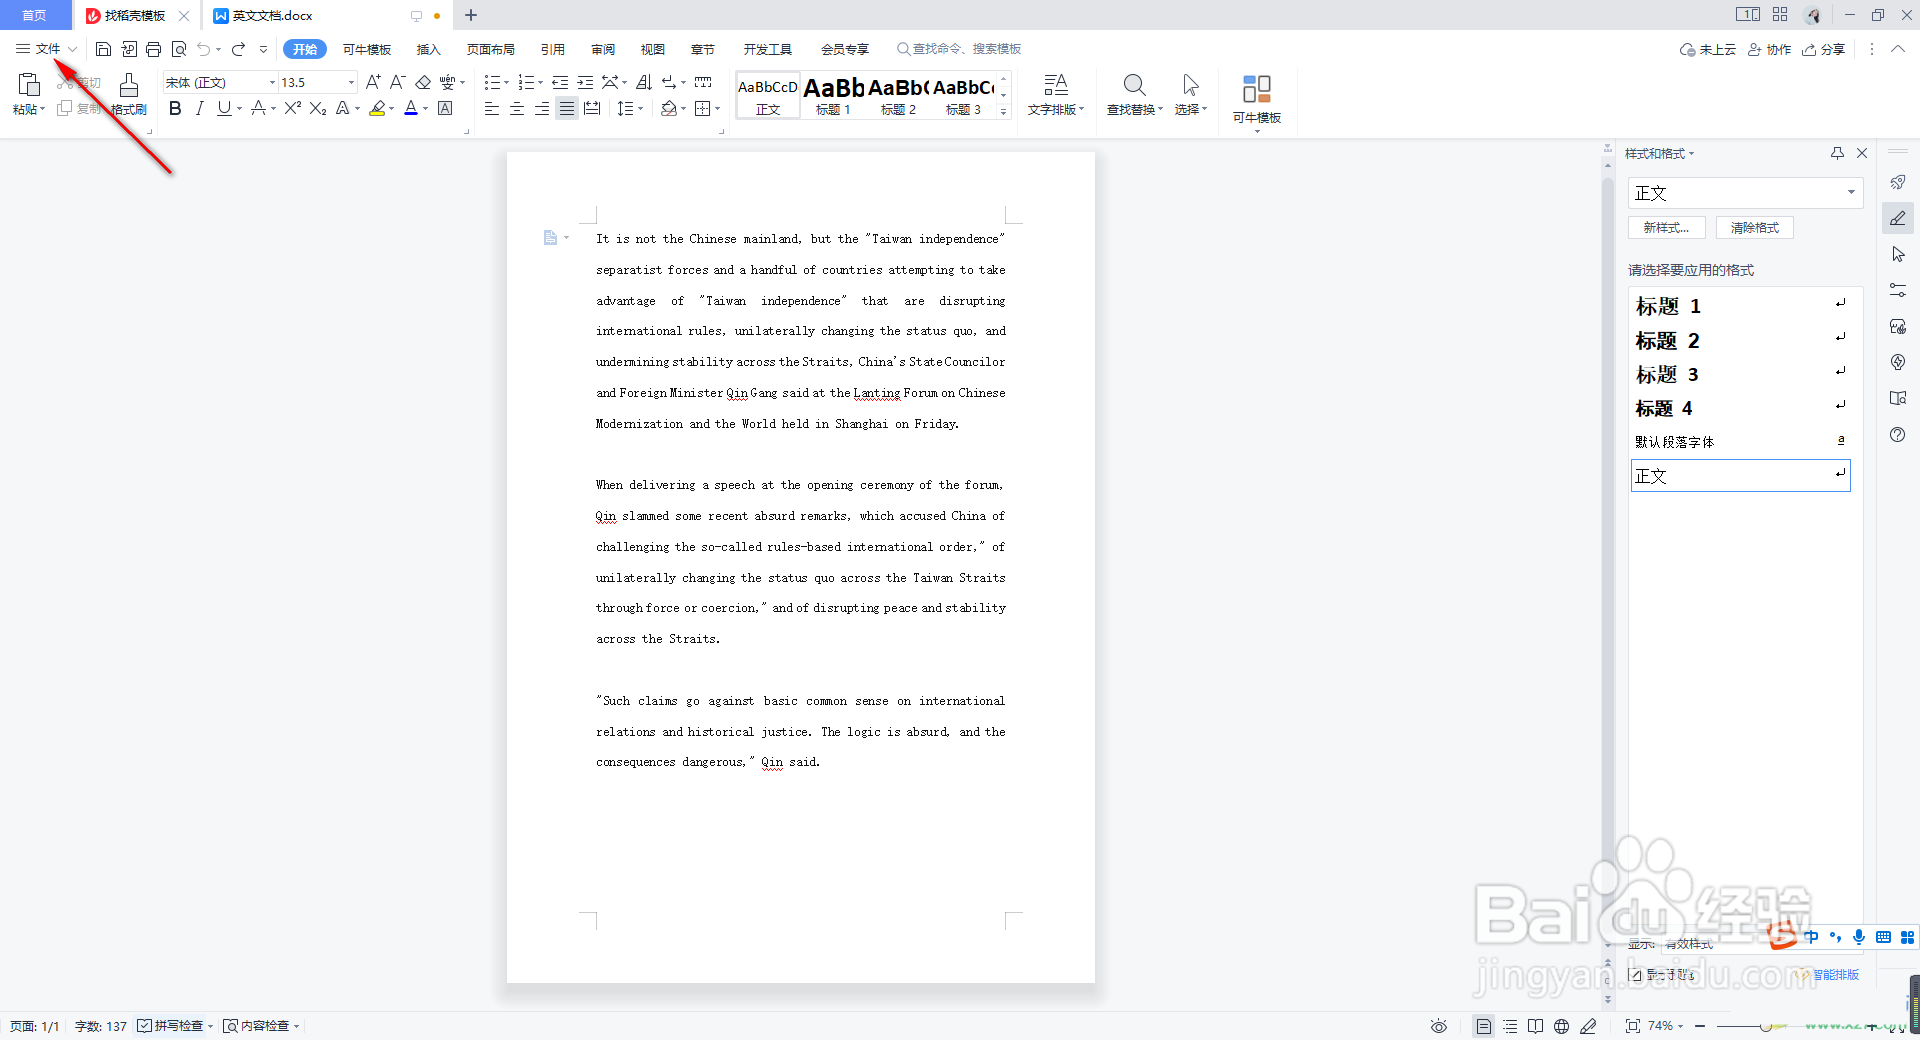The height and width of the screenshot is (1040, 1920).
Task: Apply character border icon
Action: 445,108
